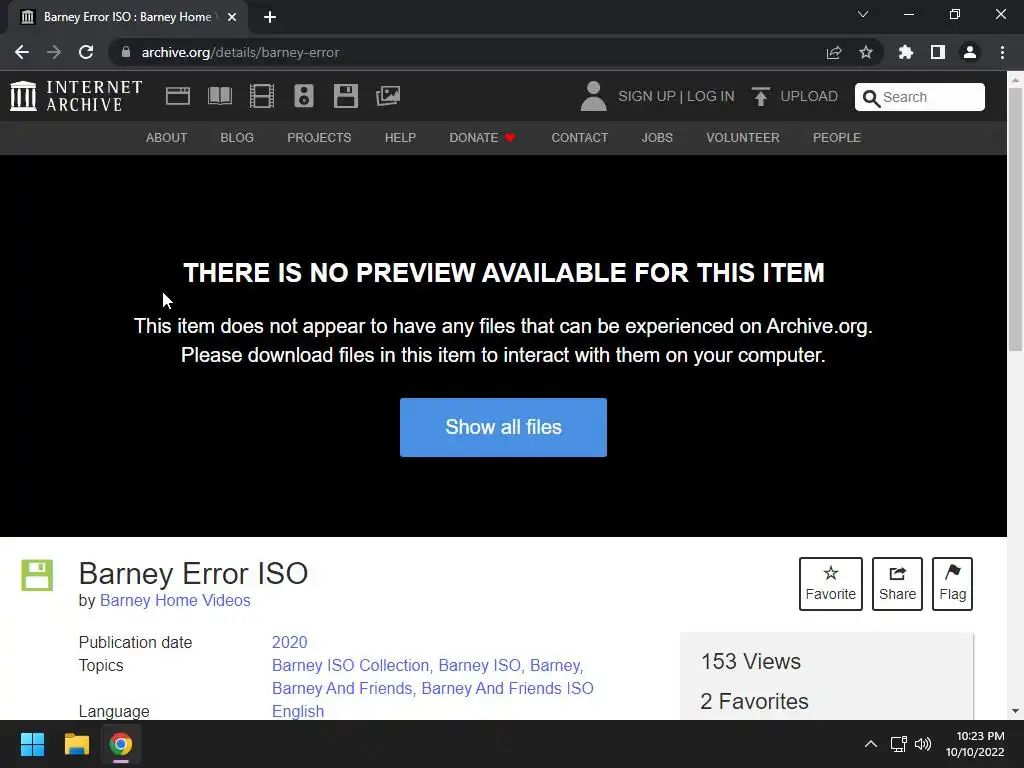
Task: Open the Share button
Action: (897, 584)
